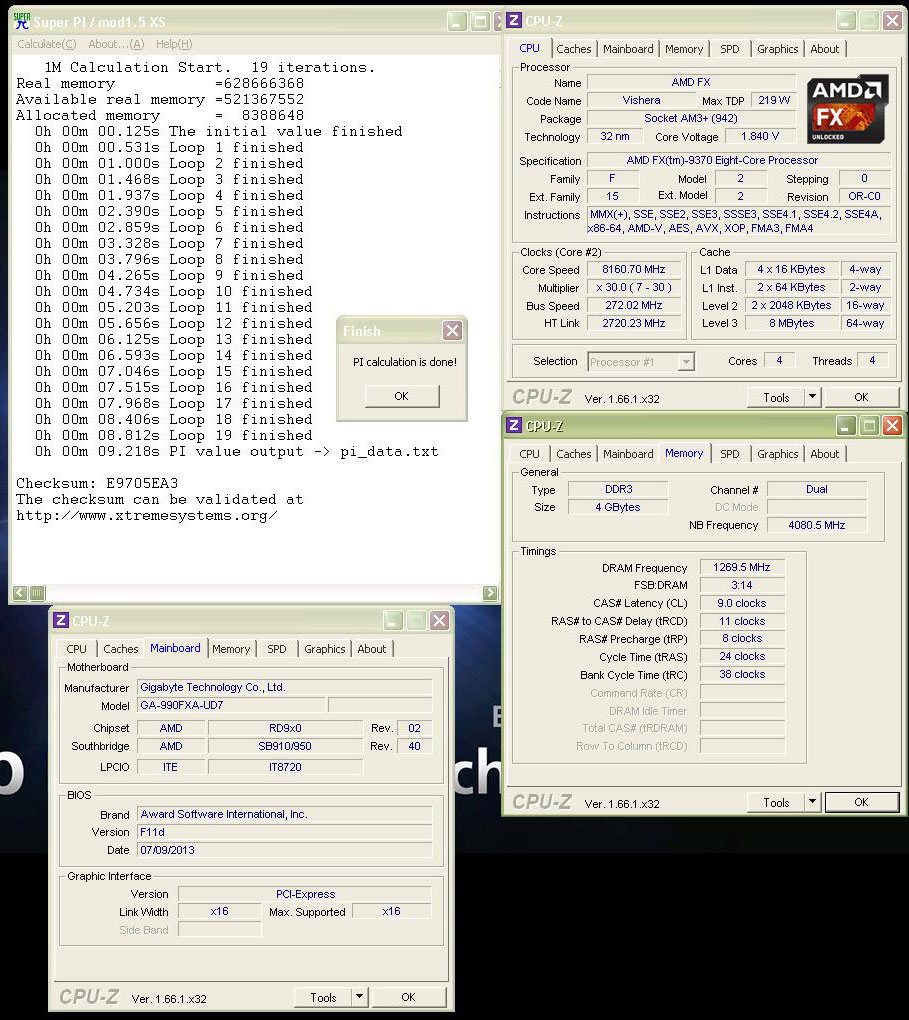Viewport: 909px width, 1020px height.
Task: Click the top CPU-Z window's Z icon
Action: 513,20
